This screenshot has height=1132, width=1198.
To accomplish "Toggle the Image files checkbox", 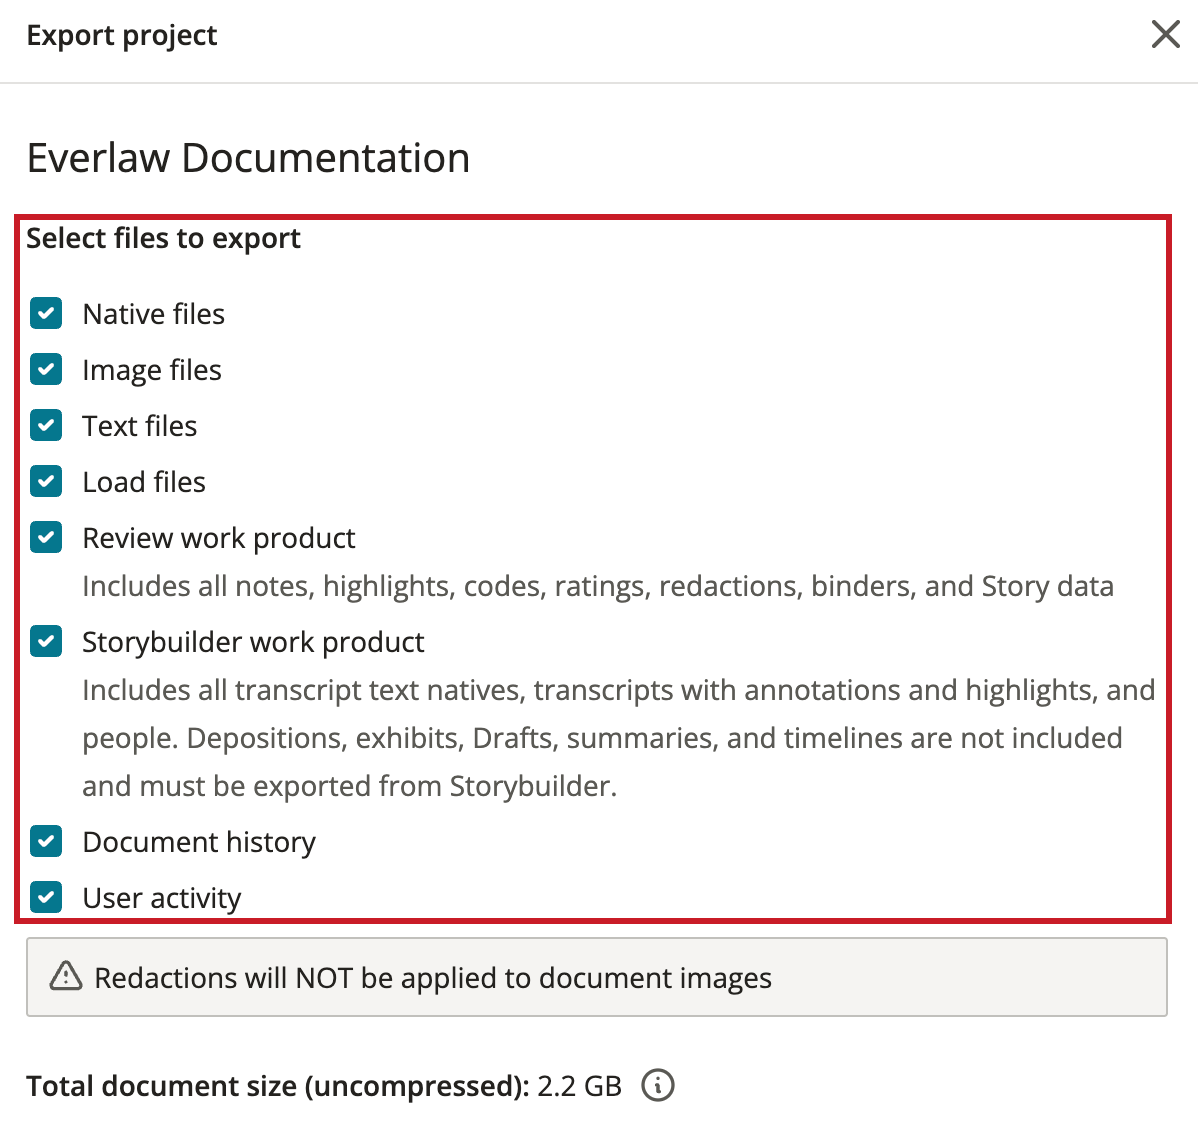I will (x=46, y=370).
